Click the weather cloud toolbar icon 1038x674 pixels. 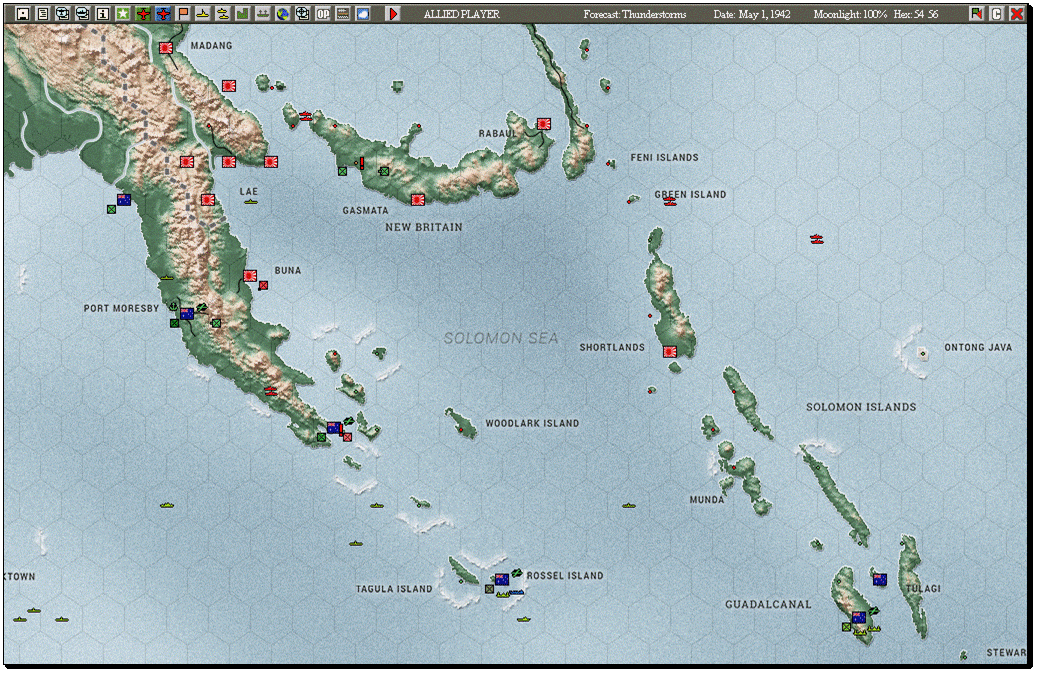click(363, 13)
